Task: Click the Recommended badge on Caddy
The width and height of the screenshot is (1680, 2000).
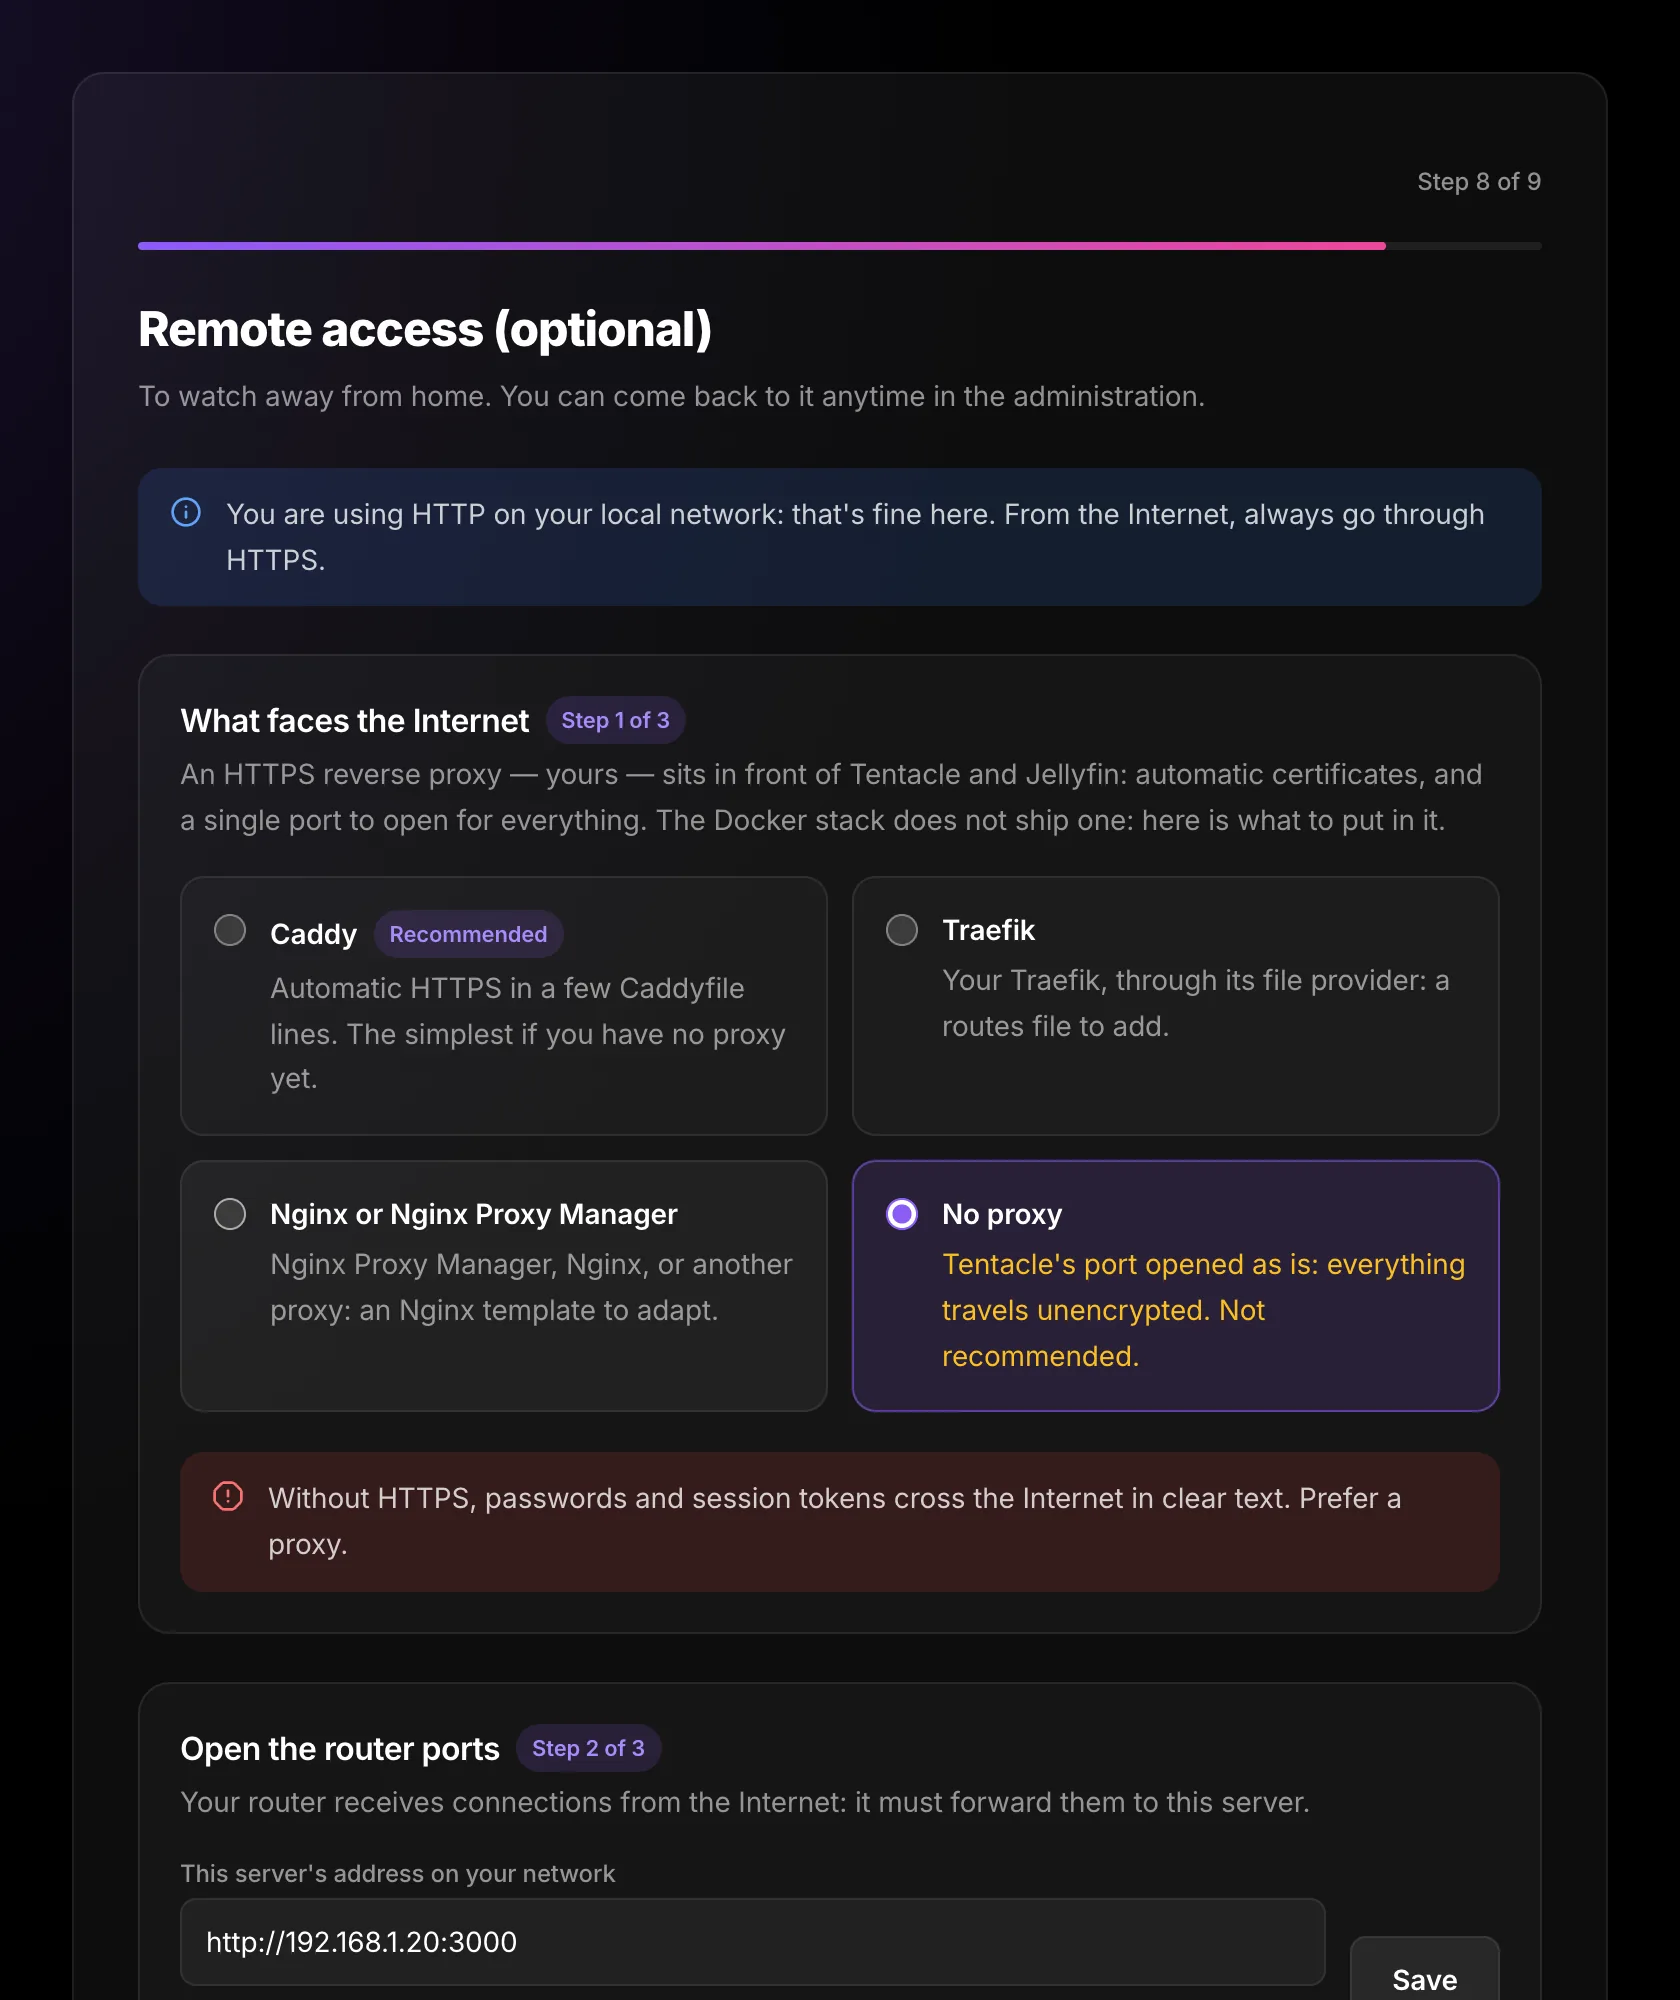Action: click(x=468, y=934)
